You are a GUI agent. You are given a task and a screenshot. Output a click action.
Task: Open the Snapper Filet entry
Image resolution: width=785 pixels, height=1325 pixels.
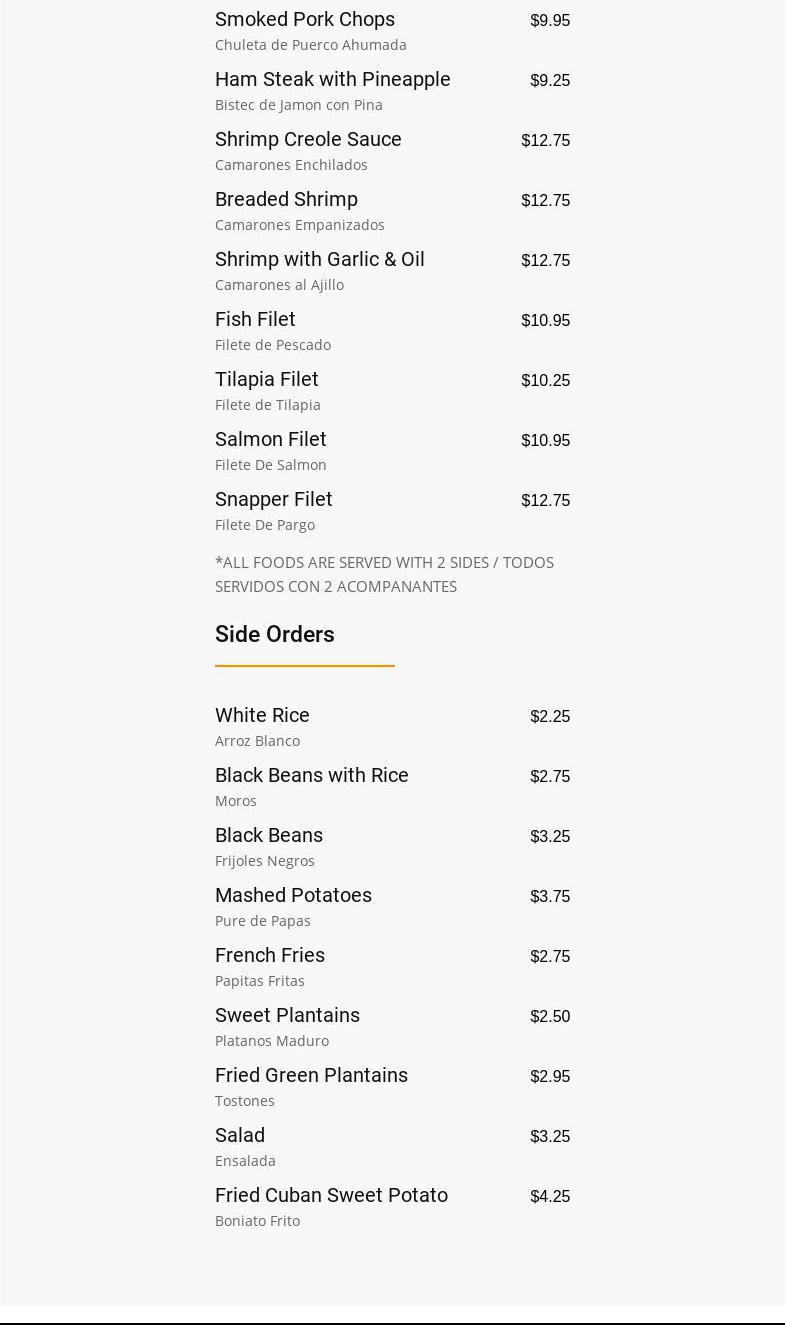273,500
